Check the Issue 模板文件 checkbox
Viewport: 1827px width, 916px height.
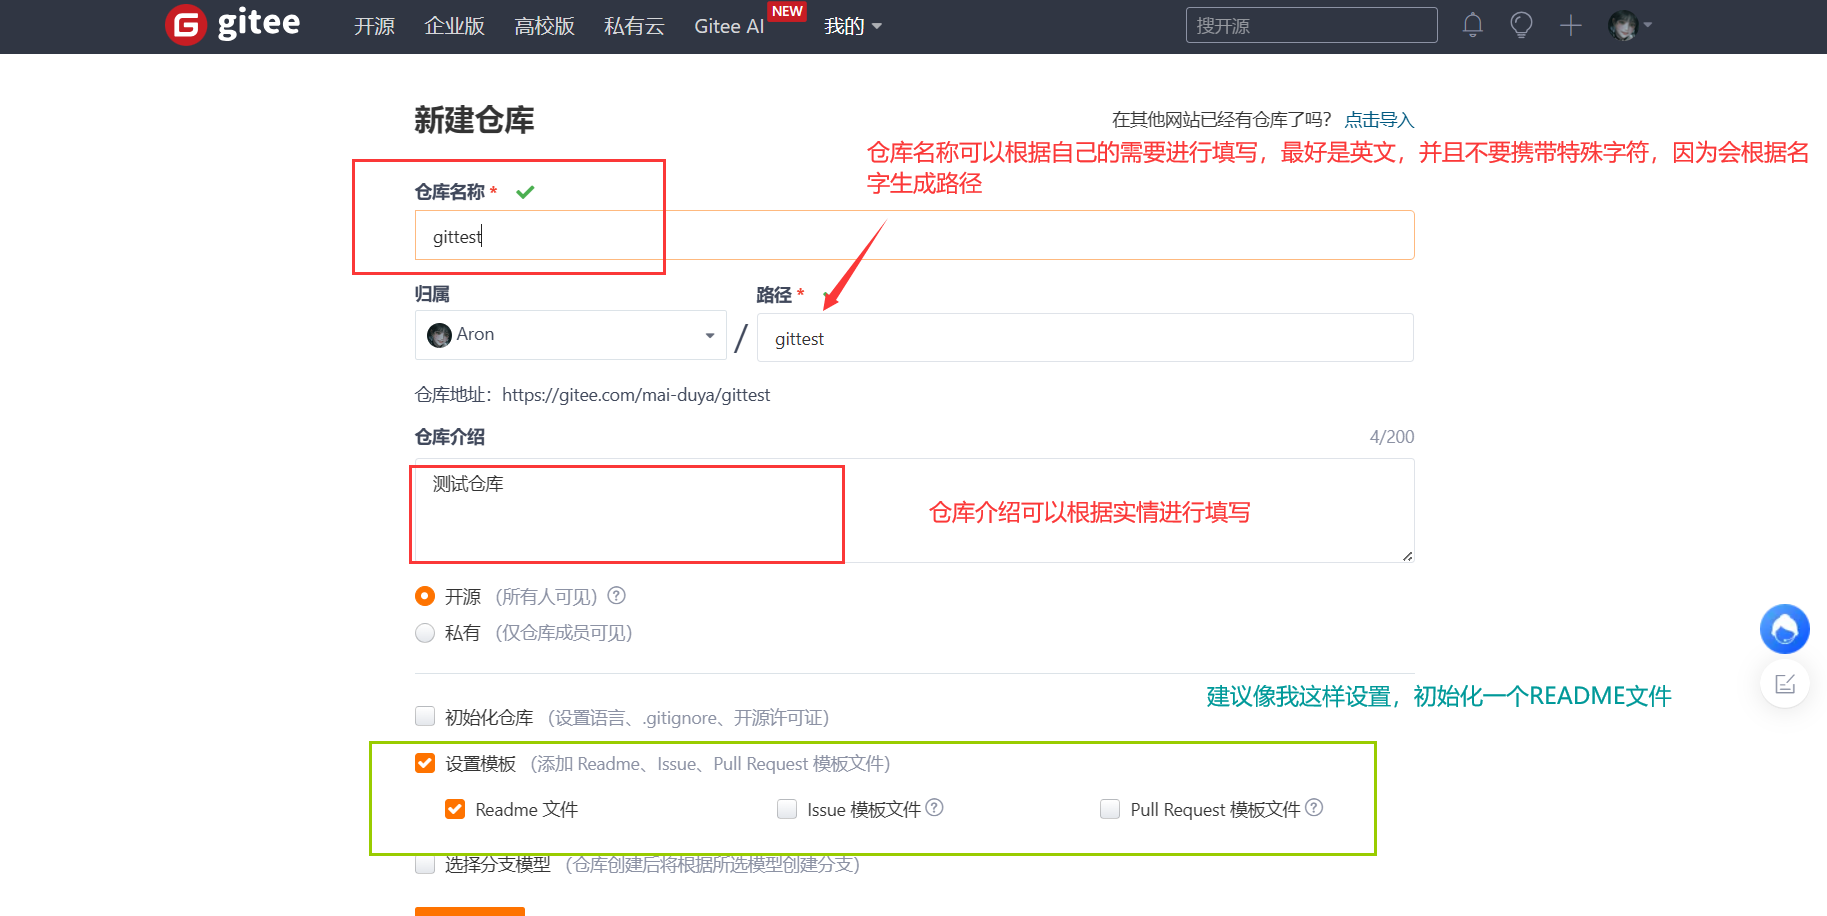tap(787, 809)
